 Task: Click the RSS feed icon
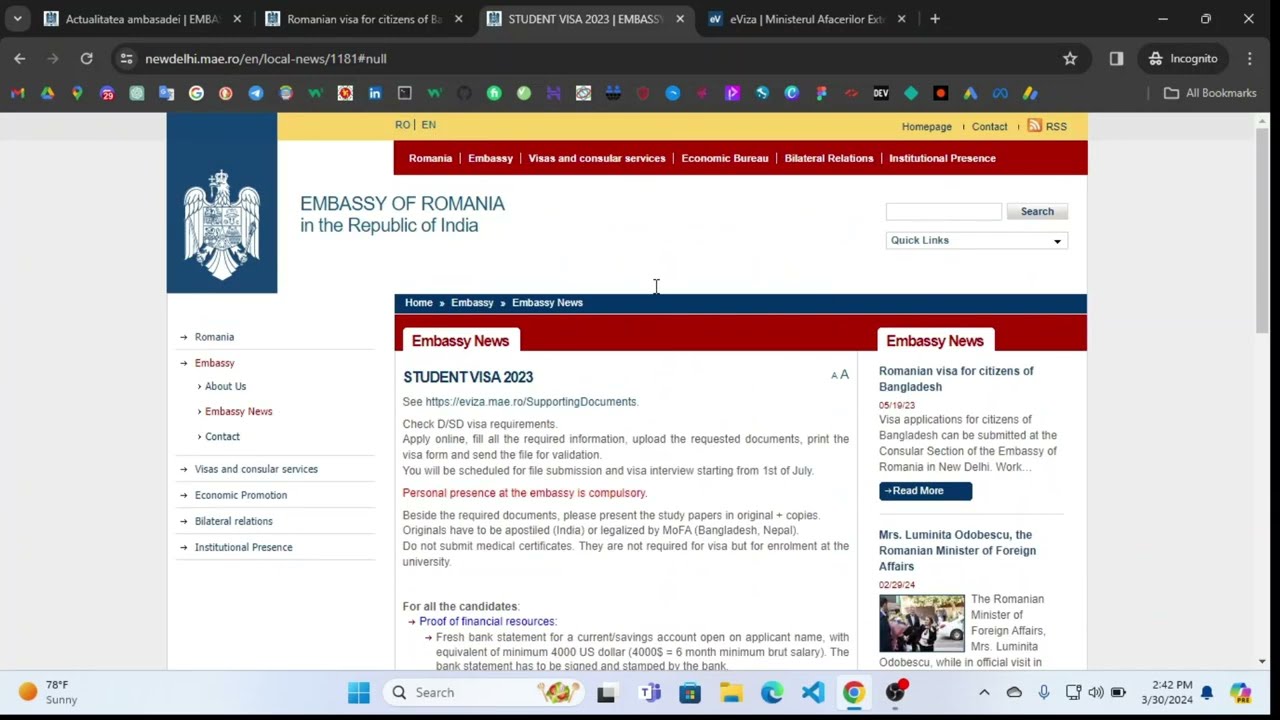pos(1035,126)
